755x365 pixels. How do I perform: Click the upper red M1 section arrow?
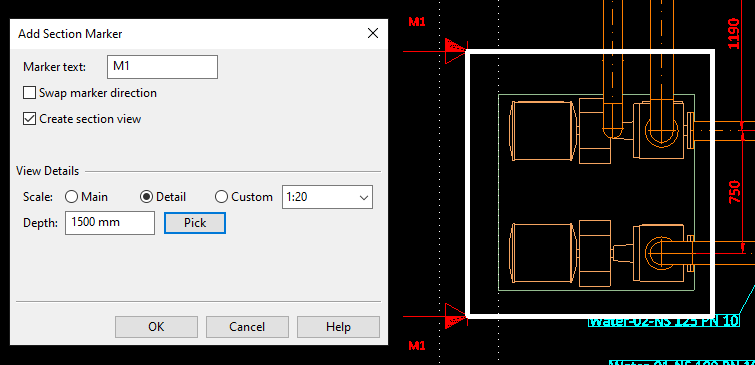(x=455, y=51)
